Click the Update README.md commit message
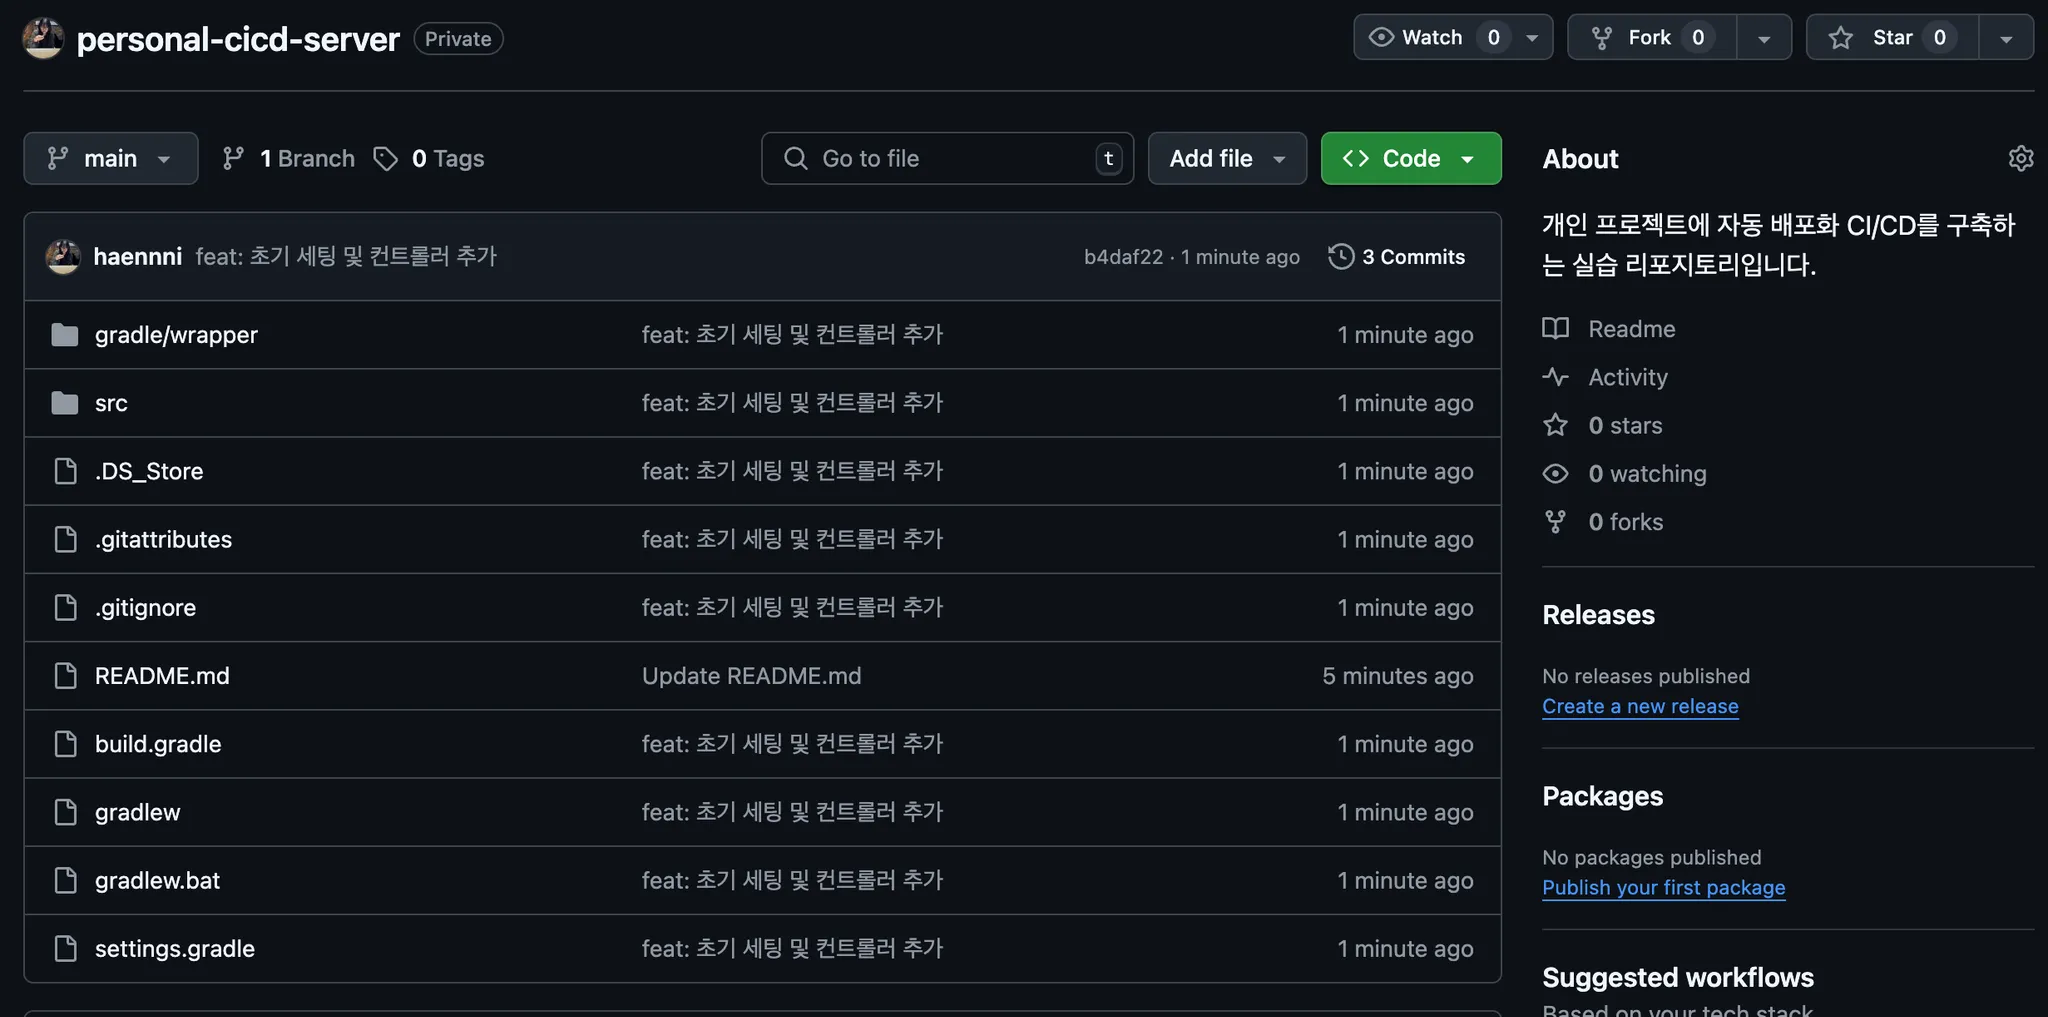Screen dimensions: 2048x1017 (x=751, y=676)
